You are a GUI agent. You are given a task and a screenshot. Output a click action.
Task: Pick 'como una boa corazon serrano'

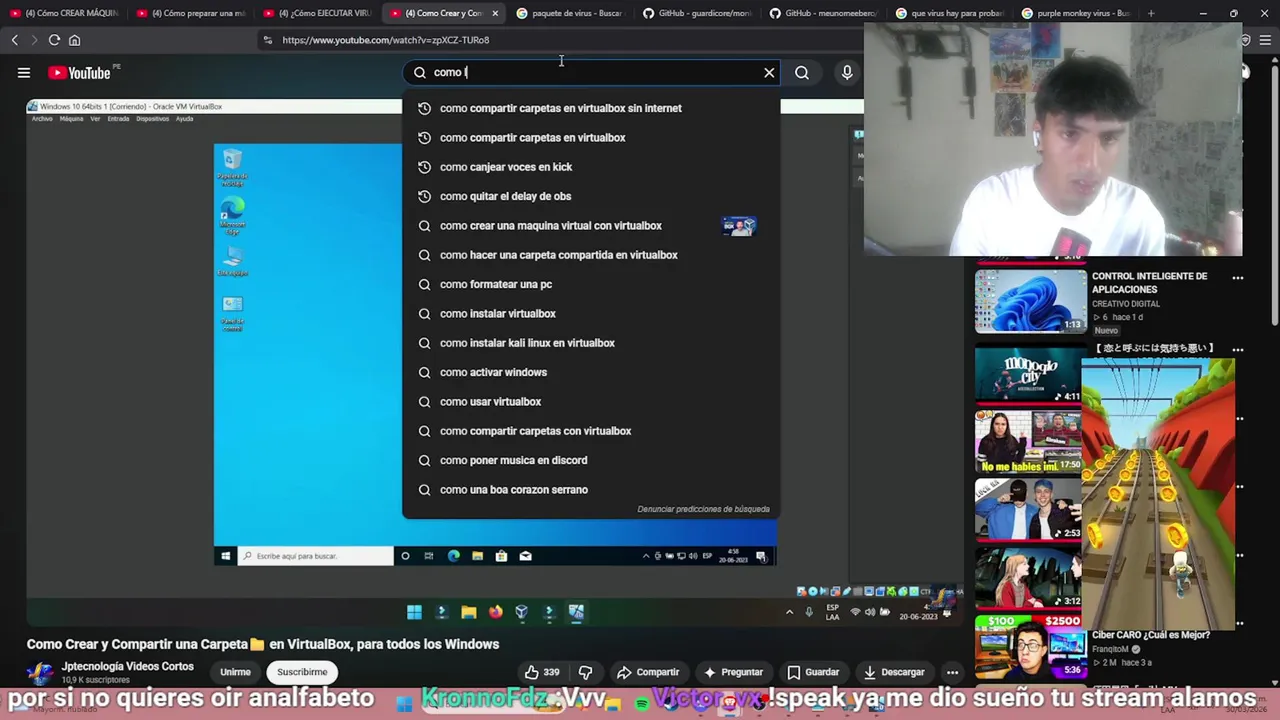591,489
